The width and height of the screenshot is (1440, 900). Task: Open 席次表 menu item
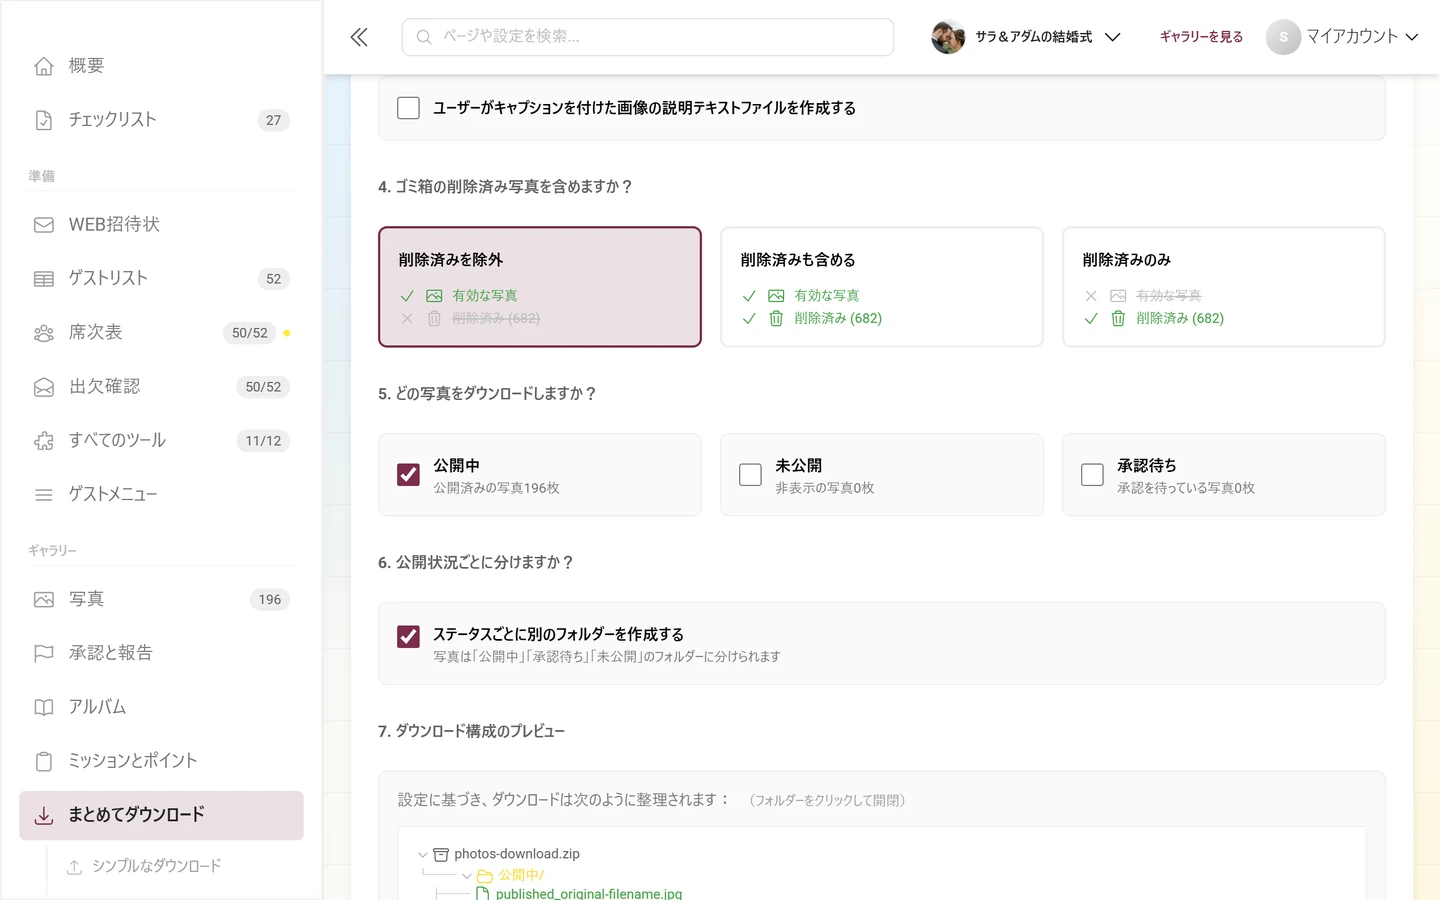coord(161,333)
